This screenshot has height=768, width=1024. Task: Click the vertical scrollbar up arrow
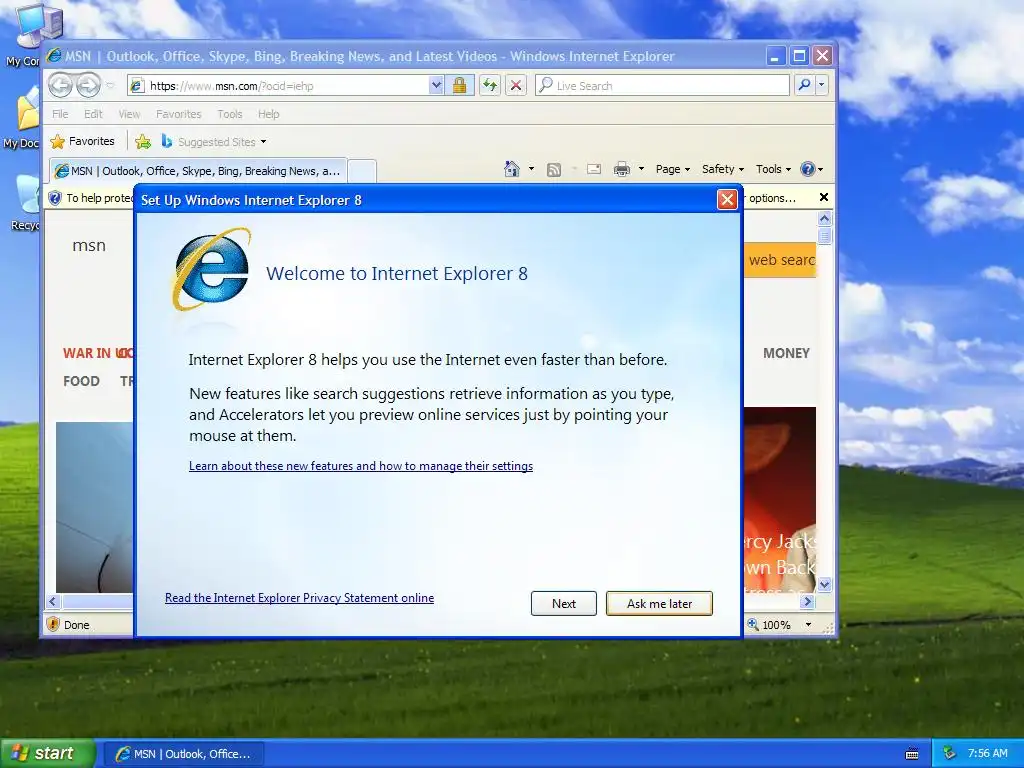pos(824,219)
